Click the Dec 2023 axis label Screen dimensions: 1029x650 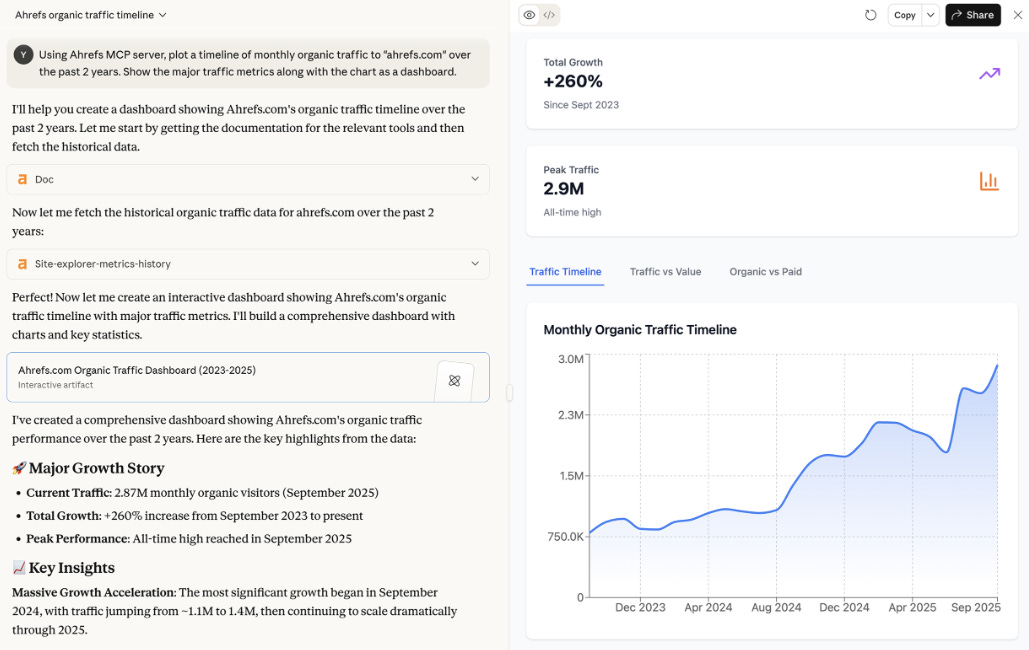click(x=640, y=608)
